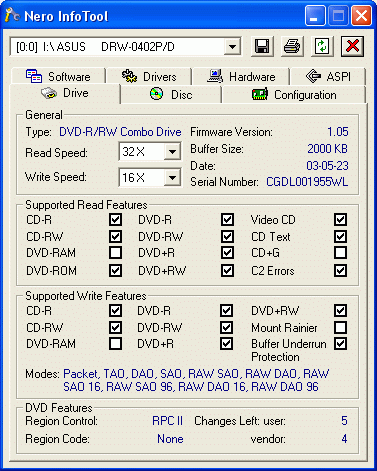Click the floppy disk save icon

(262, 46)
